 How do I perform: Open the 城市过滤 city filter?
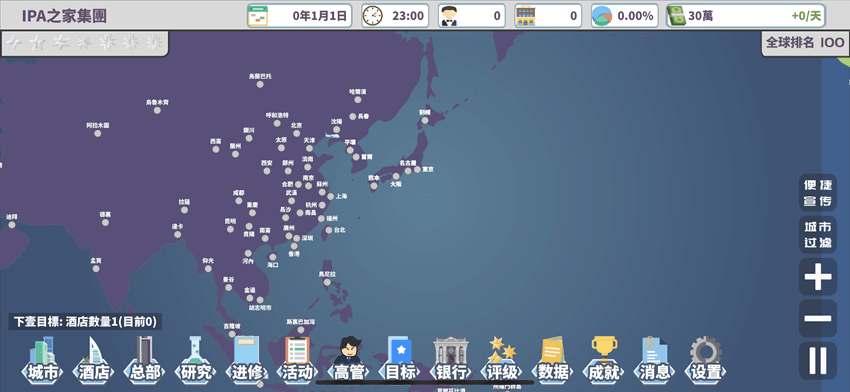point(817,235)
